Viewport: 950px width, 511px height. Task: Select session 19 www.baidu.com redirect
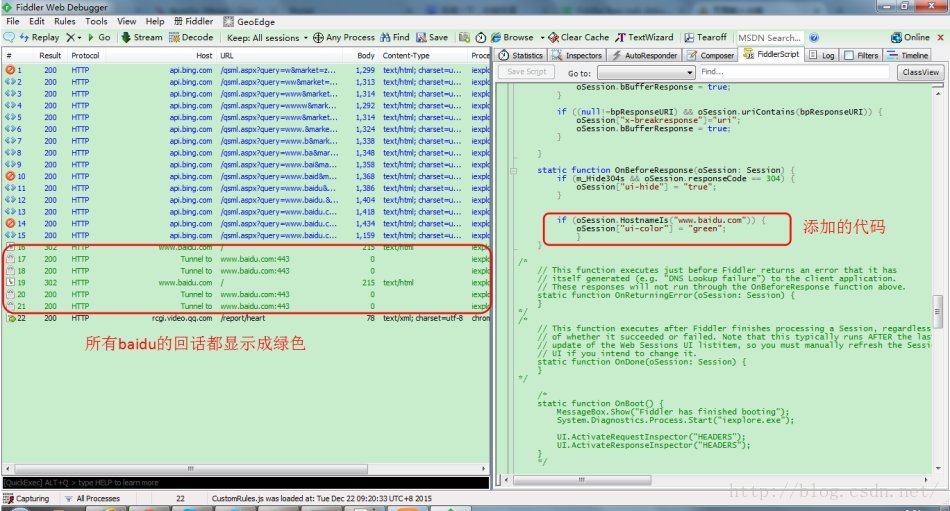[245, 282]
